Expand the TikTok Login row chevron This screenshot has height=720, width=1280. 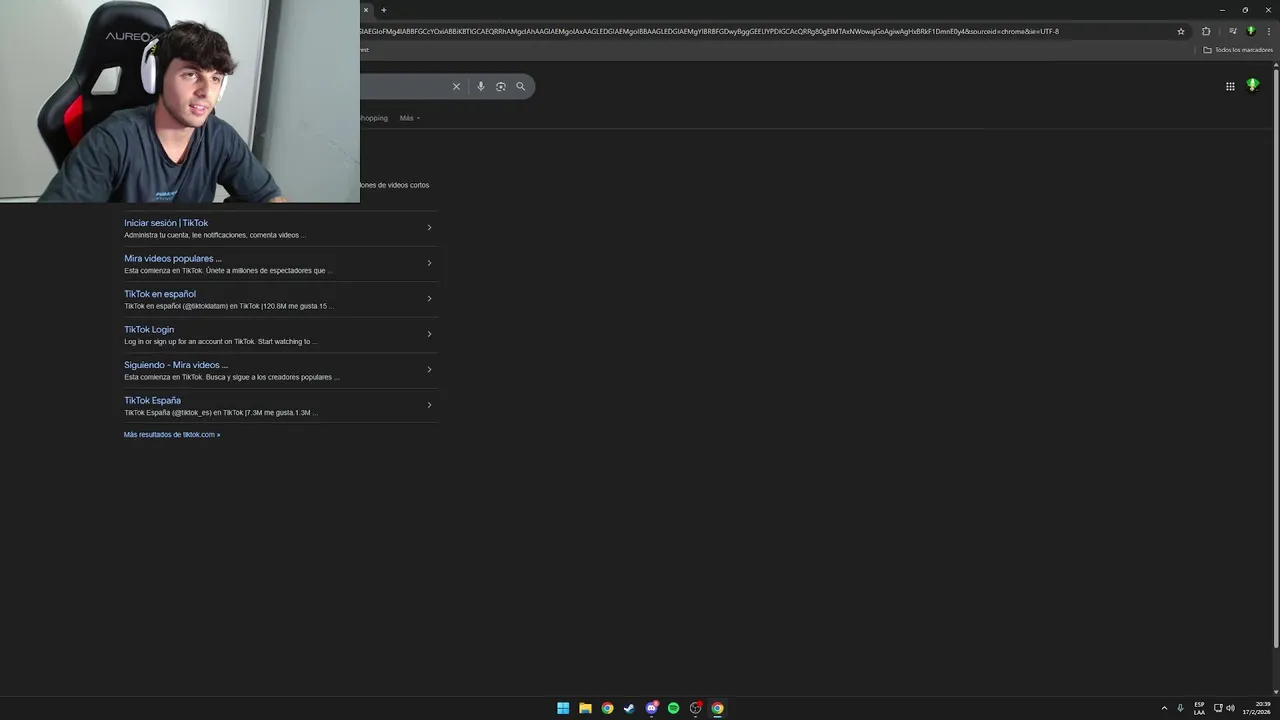coord(429,334)
